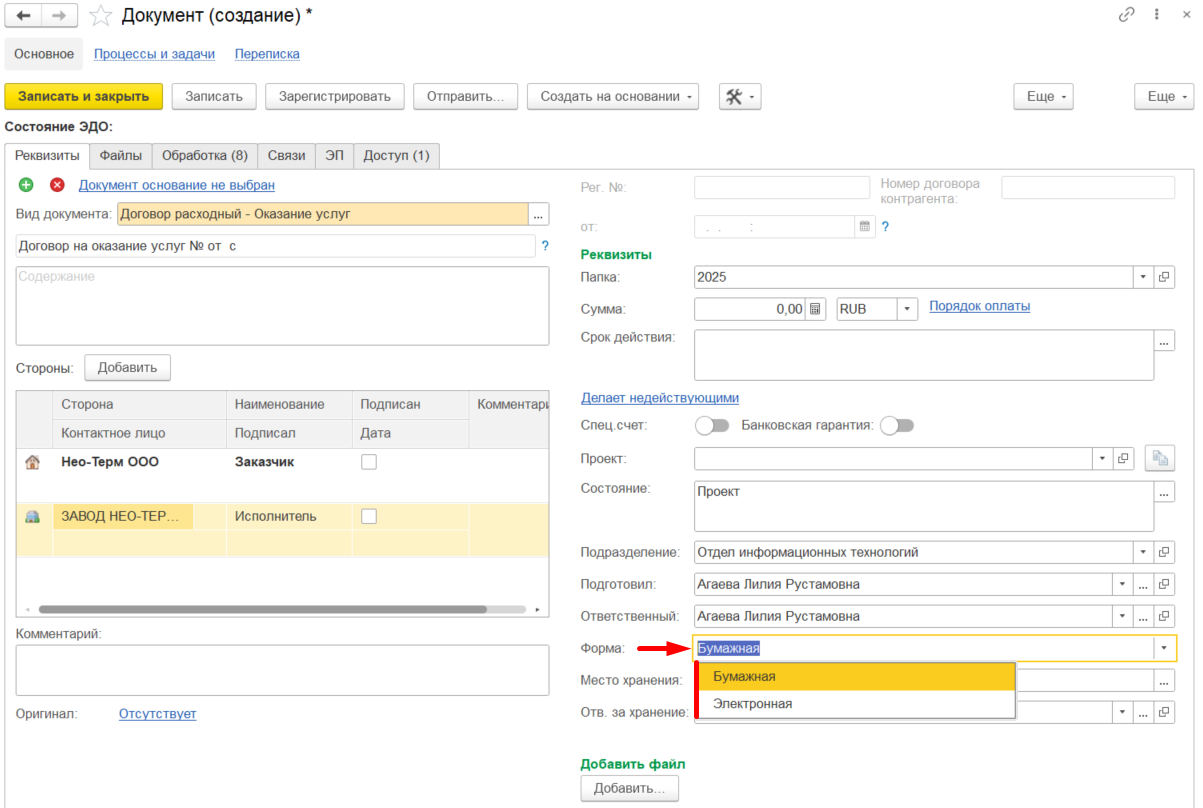The height and width of the screenshot is (808, 1203).
Task: Open the calendar picker for the от date
Action: point(865,227)
